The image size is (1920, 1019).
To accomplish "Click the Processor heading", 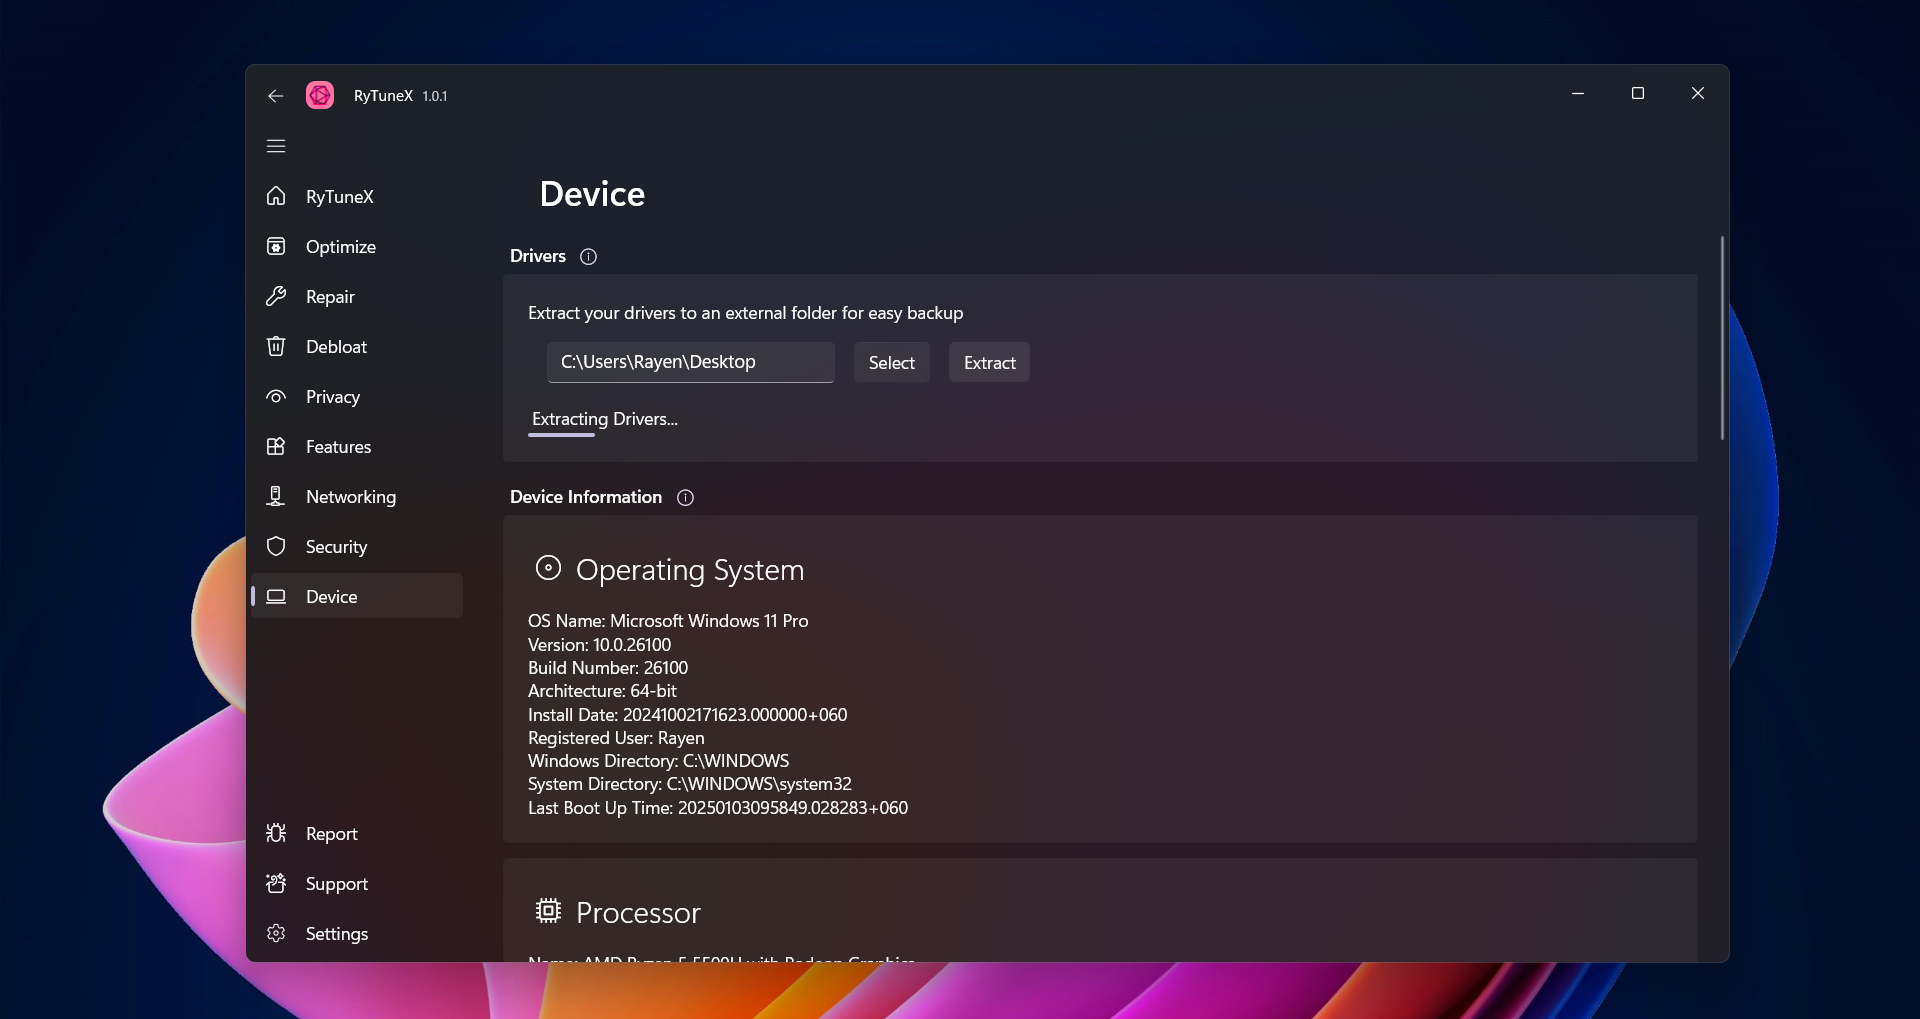I will coord(638,912).
